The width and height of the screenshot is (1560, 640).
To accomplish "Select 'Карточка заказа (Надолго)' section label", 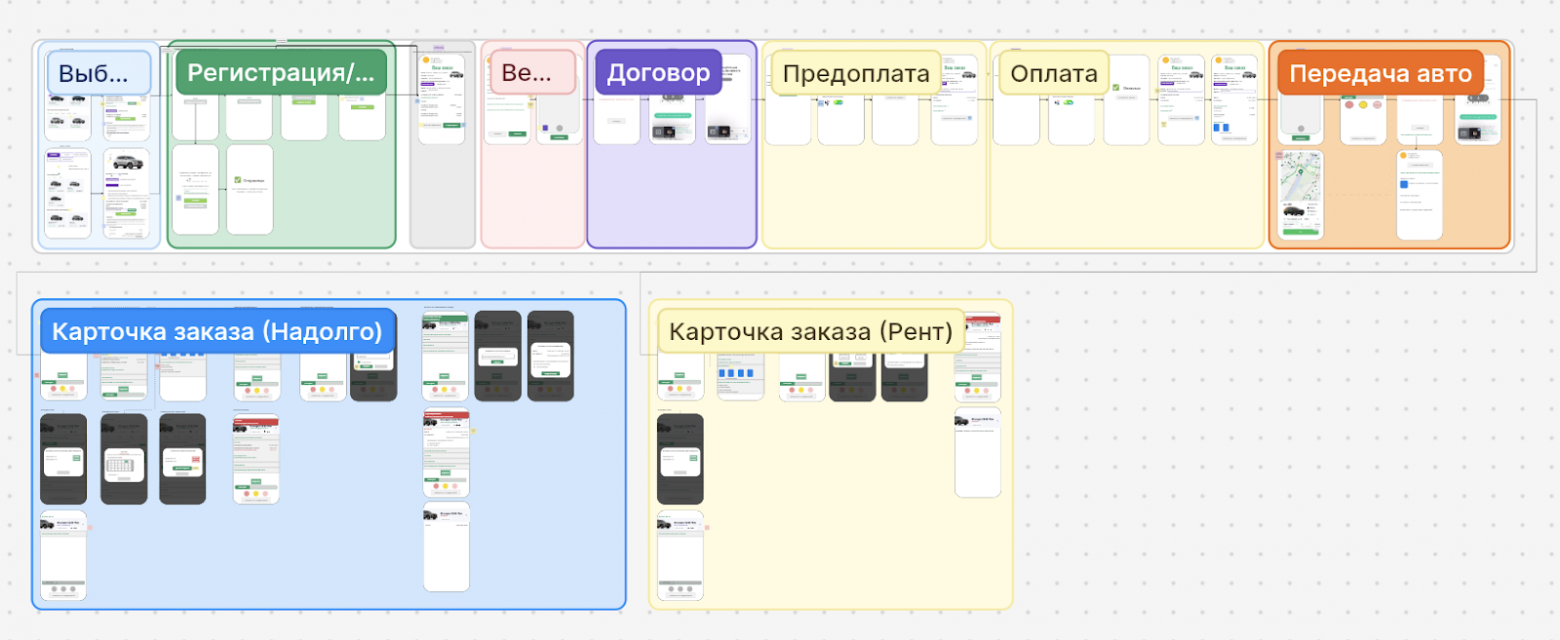I will 218,331.
